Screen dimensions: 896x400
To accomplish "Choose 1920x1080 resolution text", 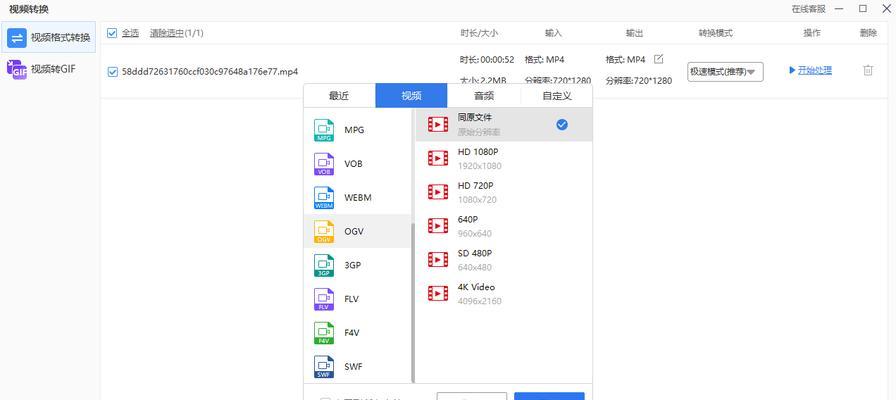I will (x=479, y=166).
